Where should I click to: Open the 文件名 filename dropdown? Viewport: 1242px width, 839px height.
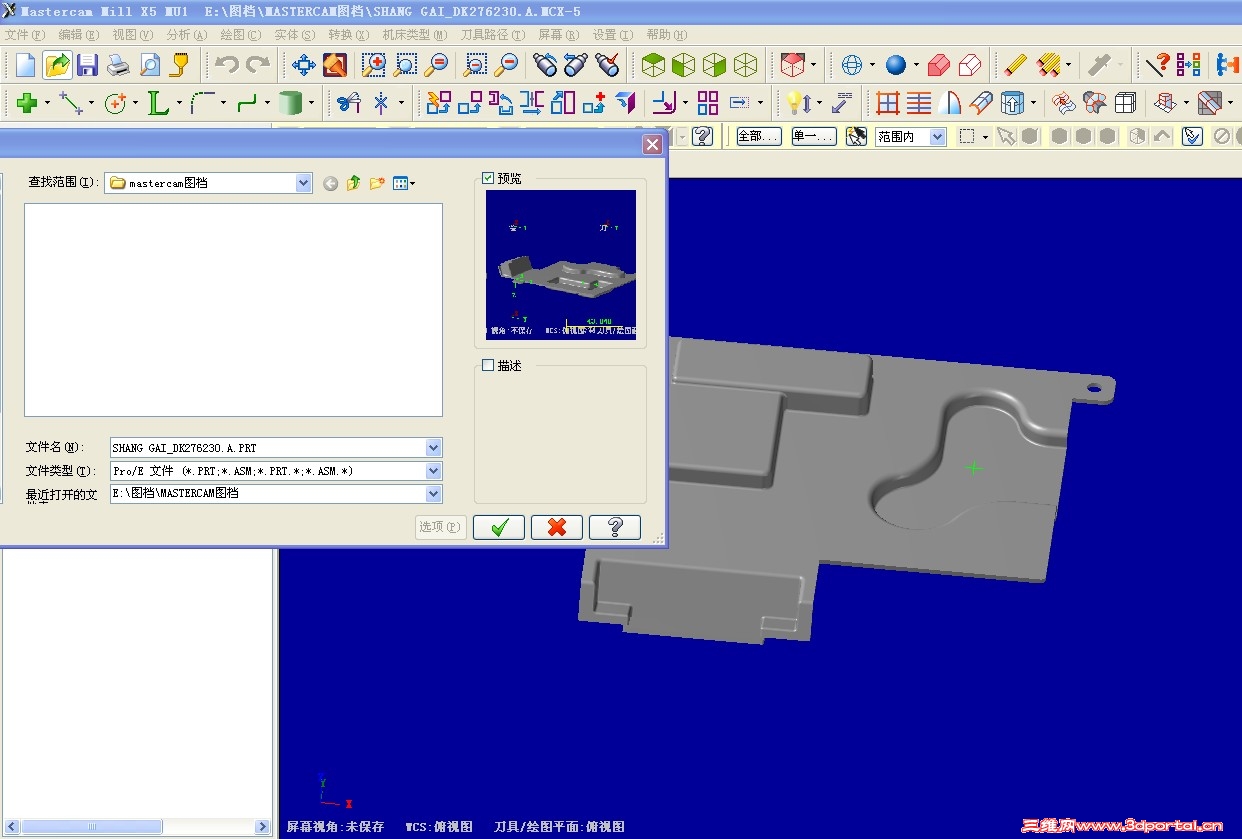point(433,448)
